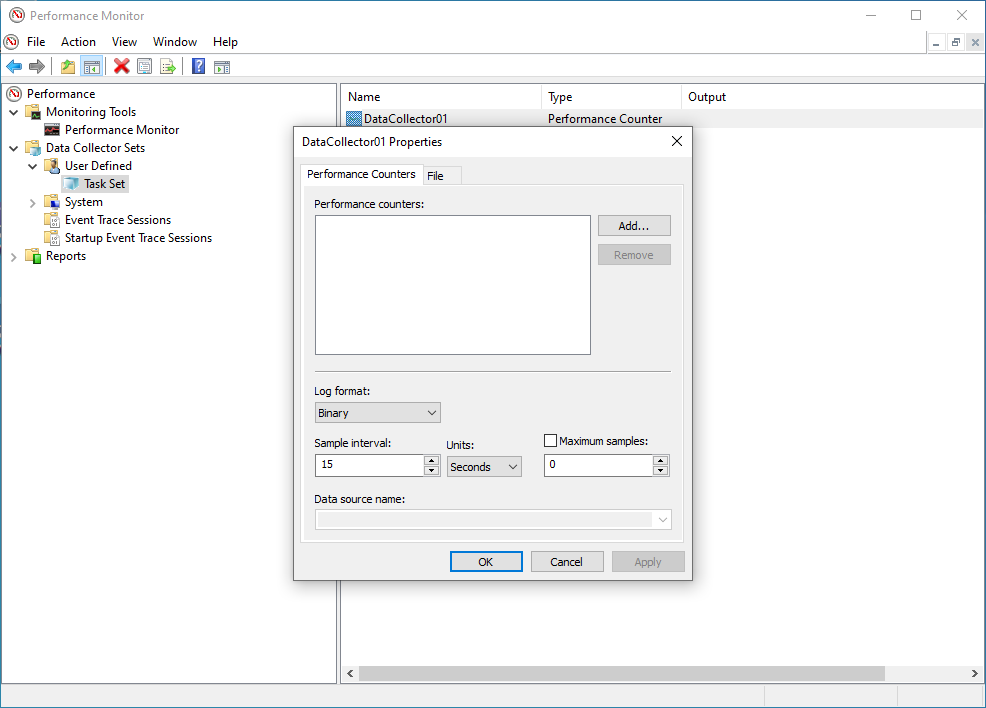Open the Properties toolbar icon
986x708 pixels.
(x=145, y=66)
